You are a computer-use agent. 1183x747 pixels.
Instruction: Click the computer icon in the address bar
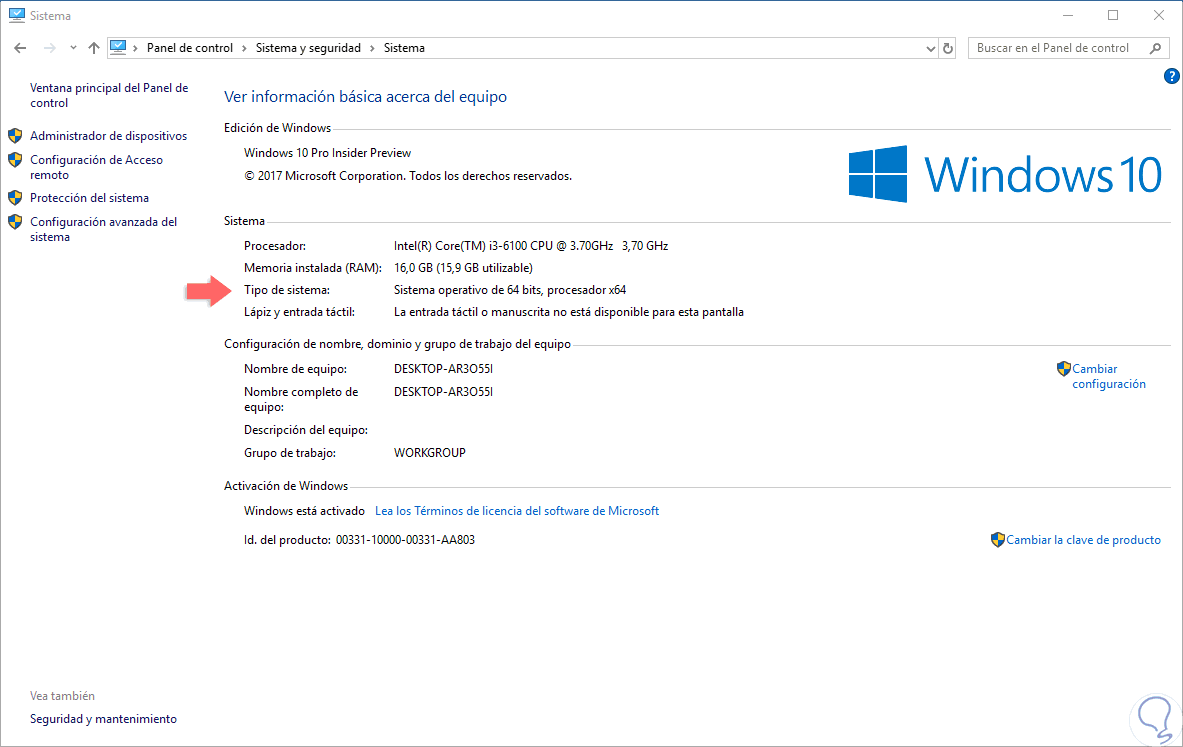(x=119, y=47)
